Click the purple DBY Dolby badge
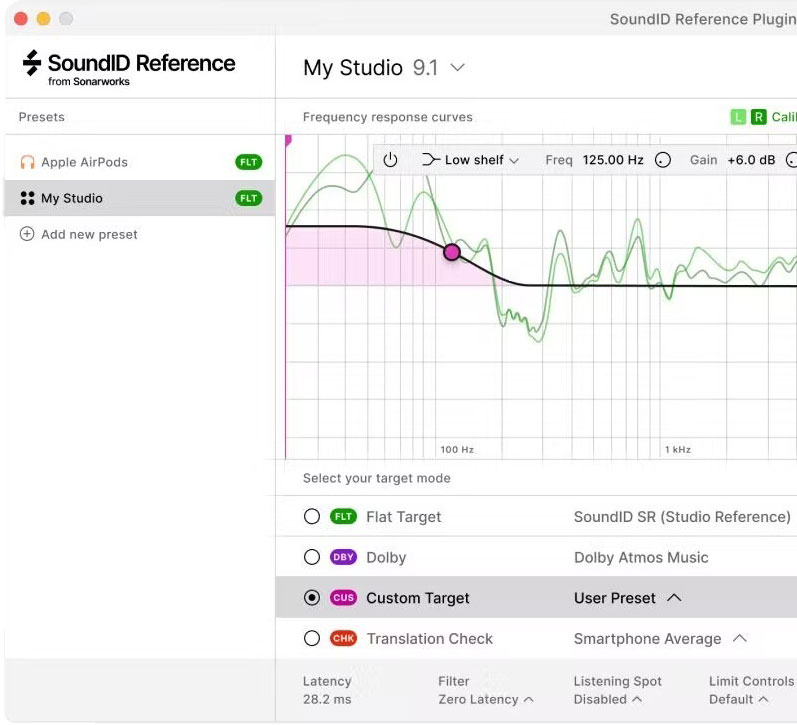The width and height of the screenshot is (797, 725). tap(344, 557)
